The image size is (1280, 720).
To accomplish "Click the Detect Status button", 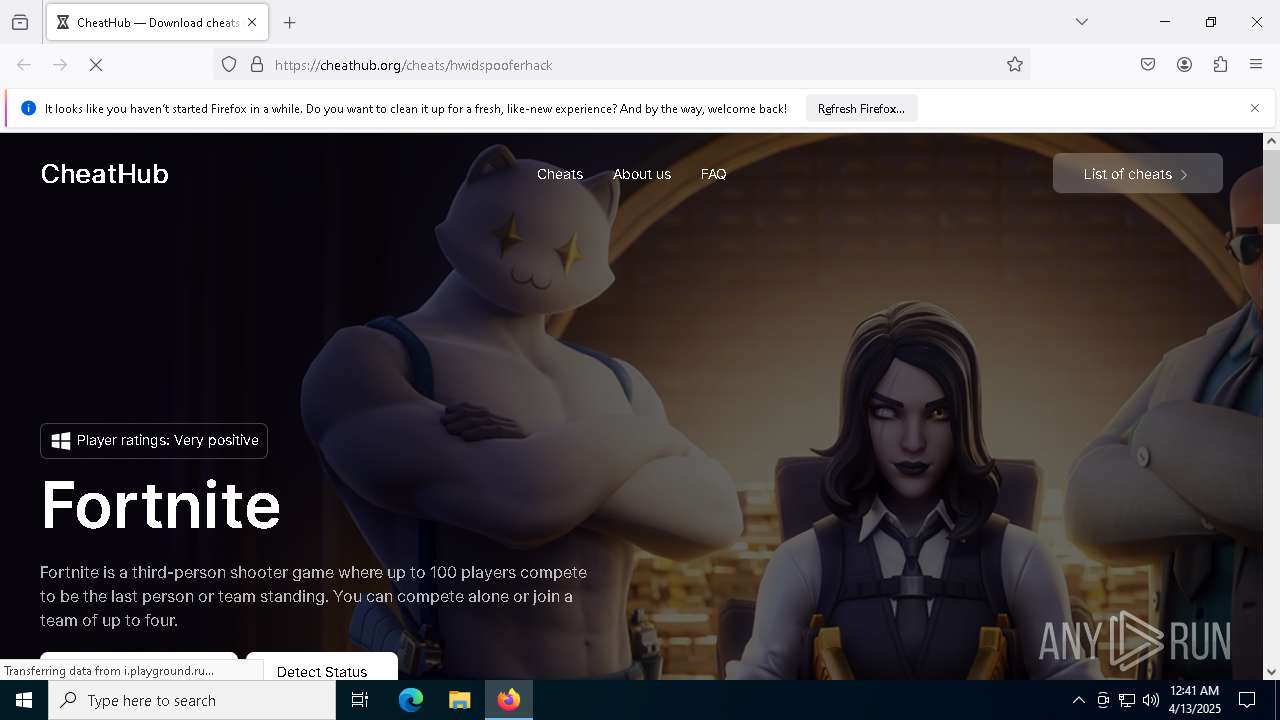I will pos(322,666).
